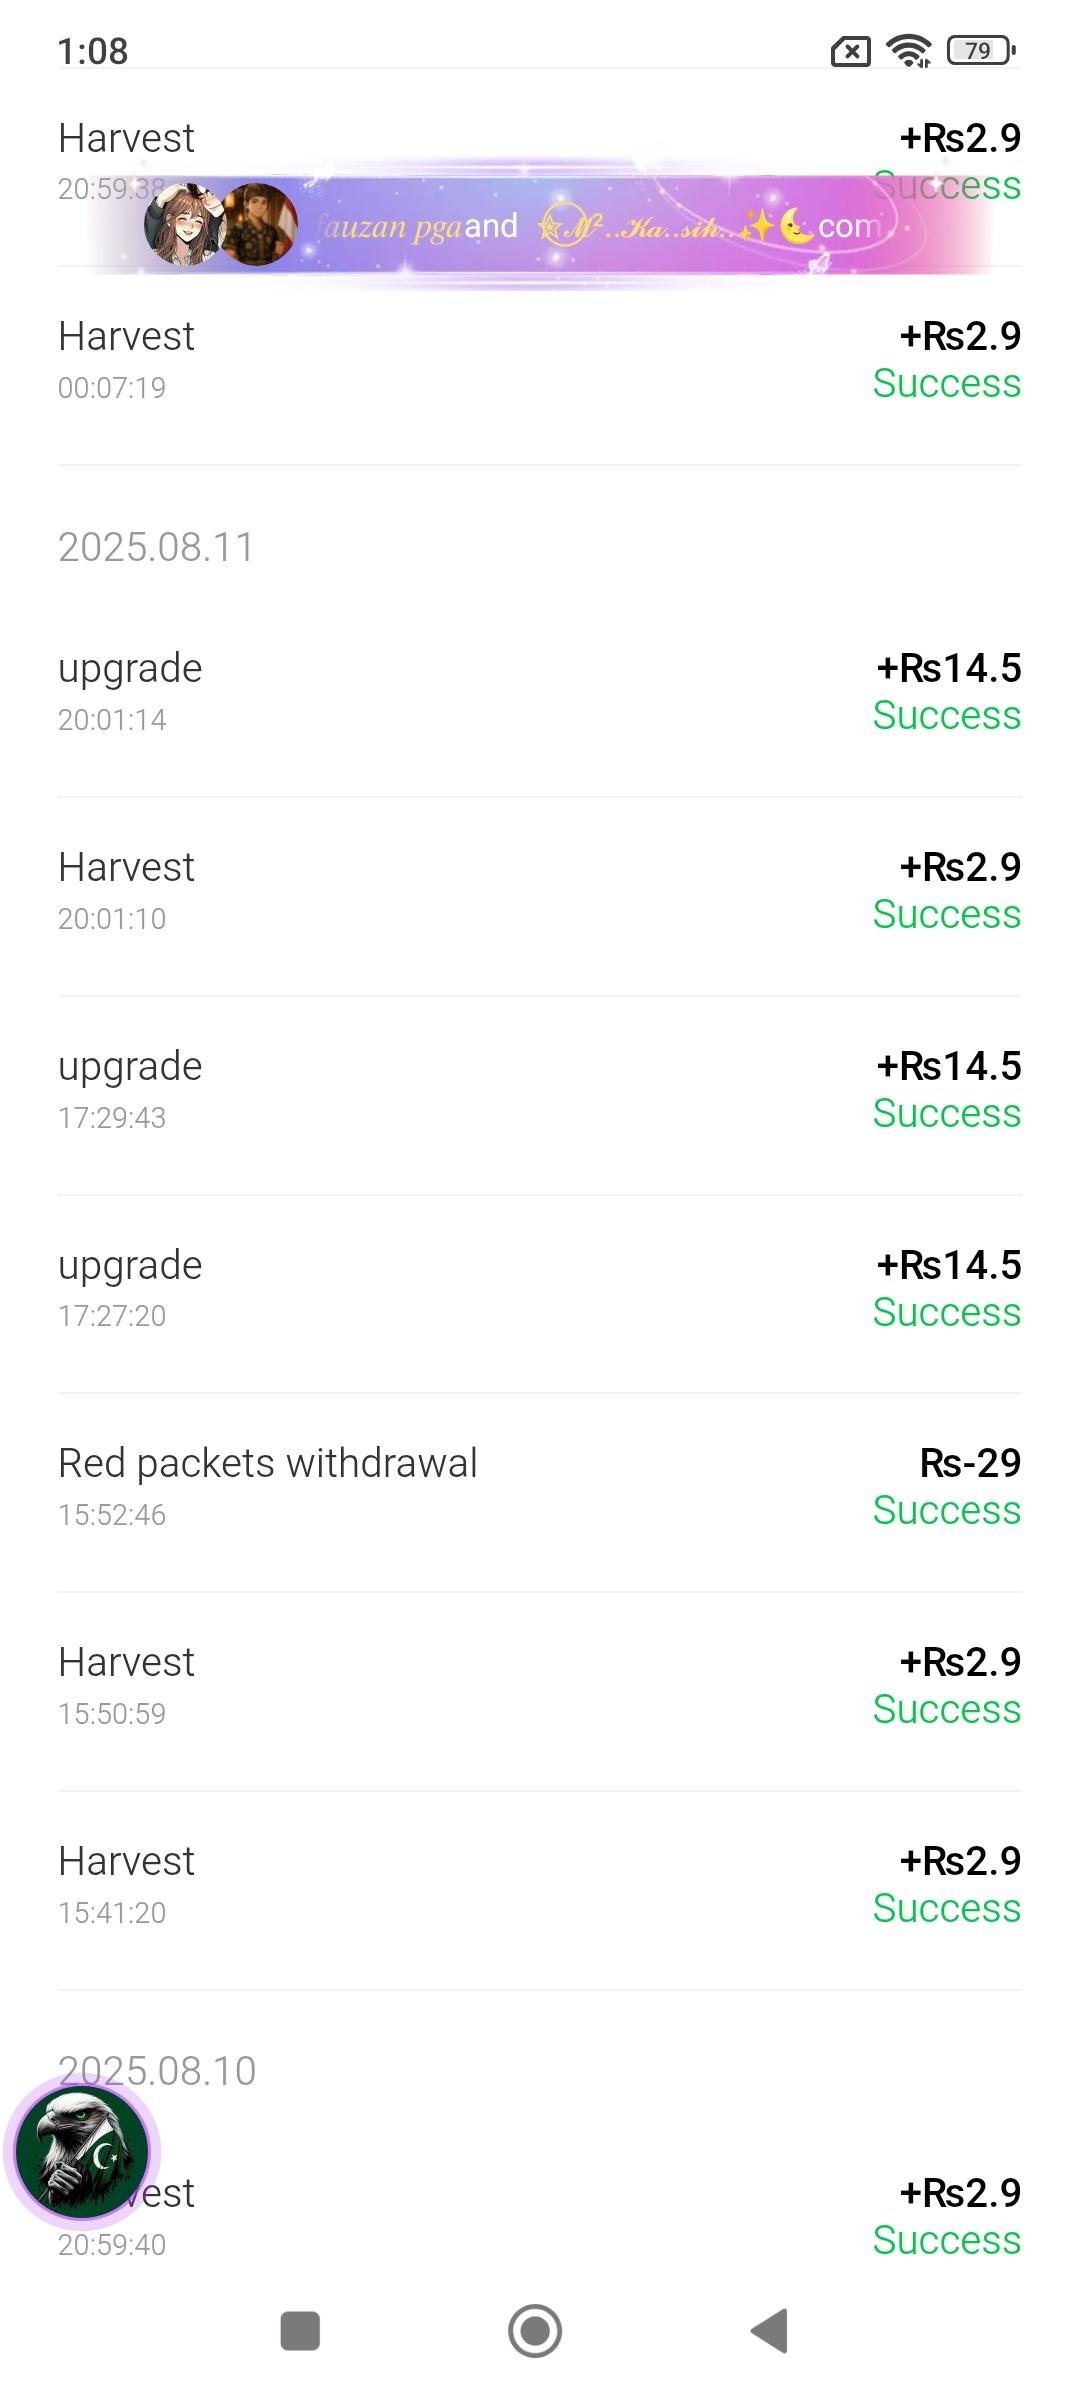Open Harvest record at 15:50:59
The height and width of the screenshot is (2400, 1080).
540,1686
